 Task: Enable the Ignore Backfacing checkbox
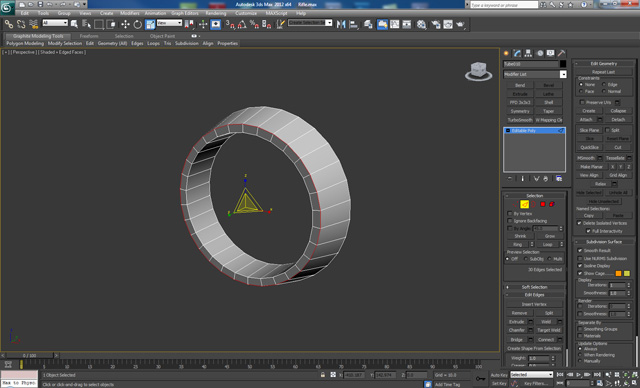click(x=510, y=221)
